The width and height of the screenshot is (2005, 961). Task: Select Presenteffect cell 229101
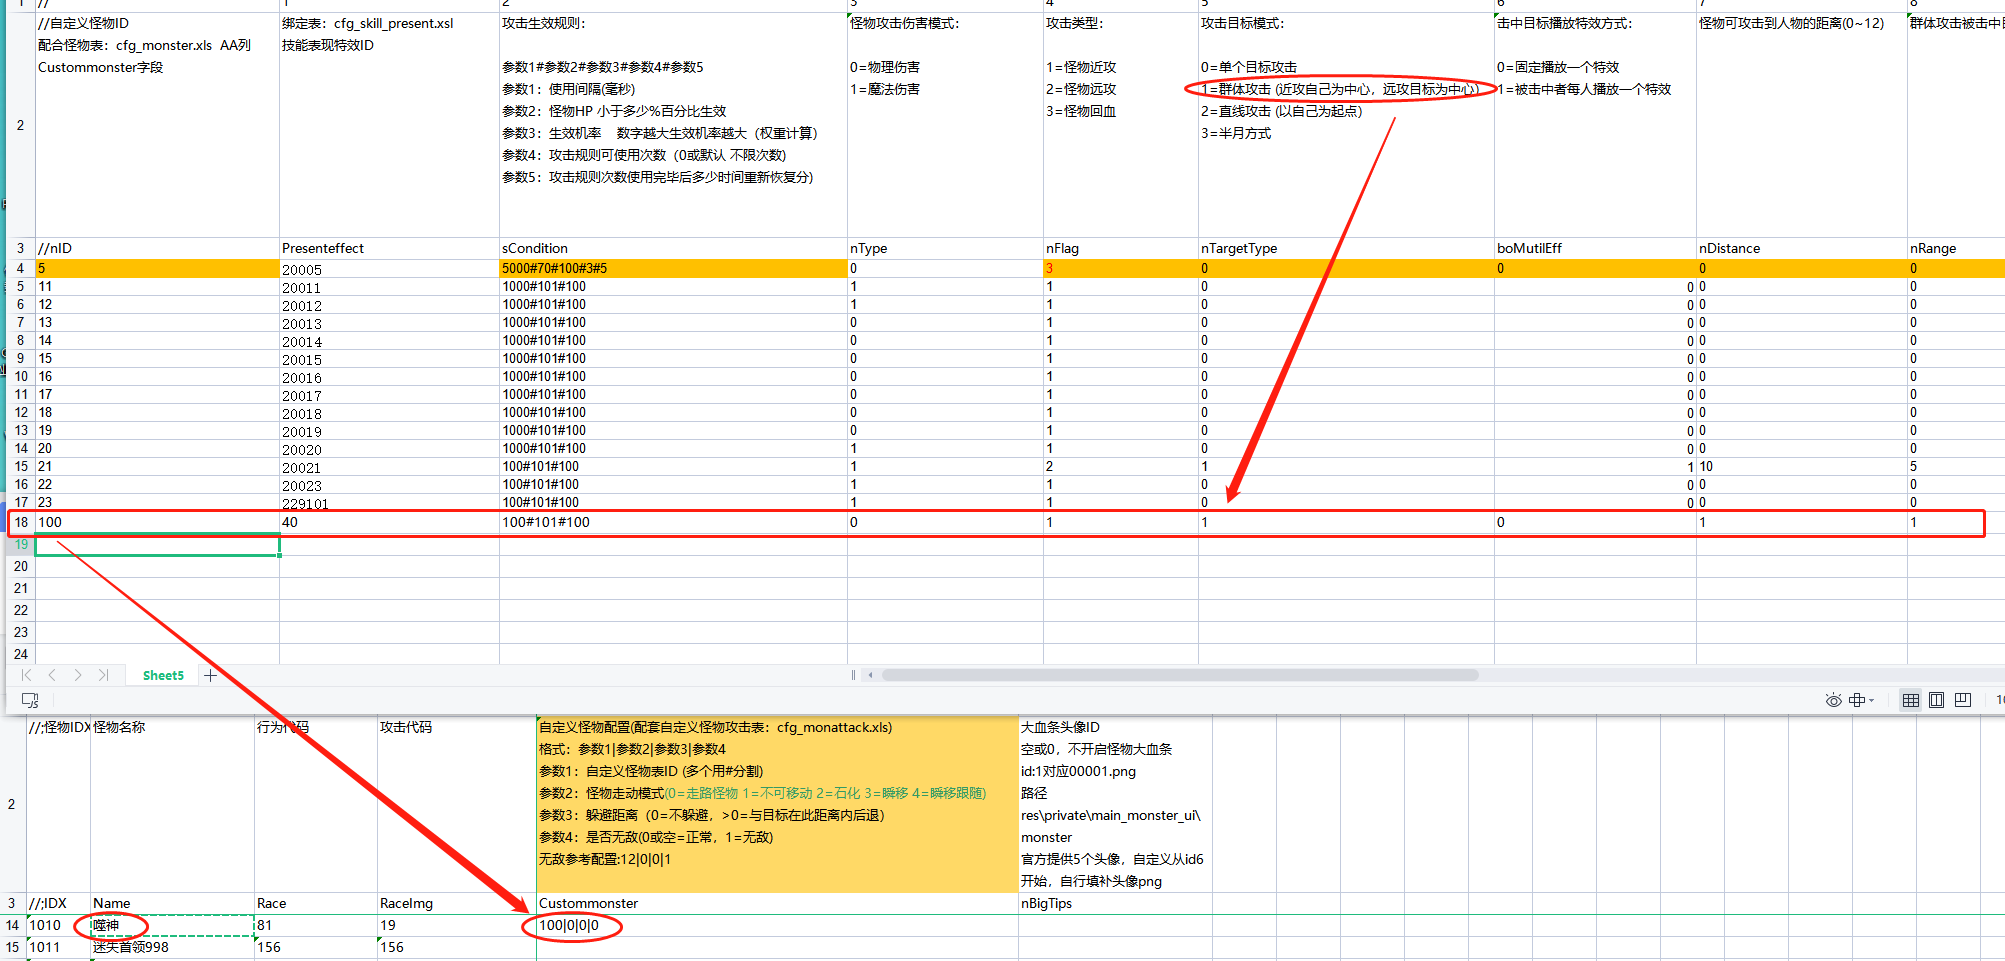click(x=389, y=502)
